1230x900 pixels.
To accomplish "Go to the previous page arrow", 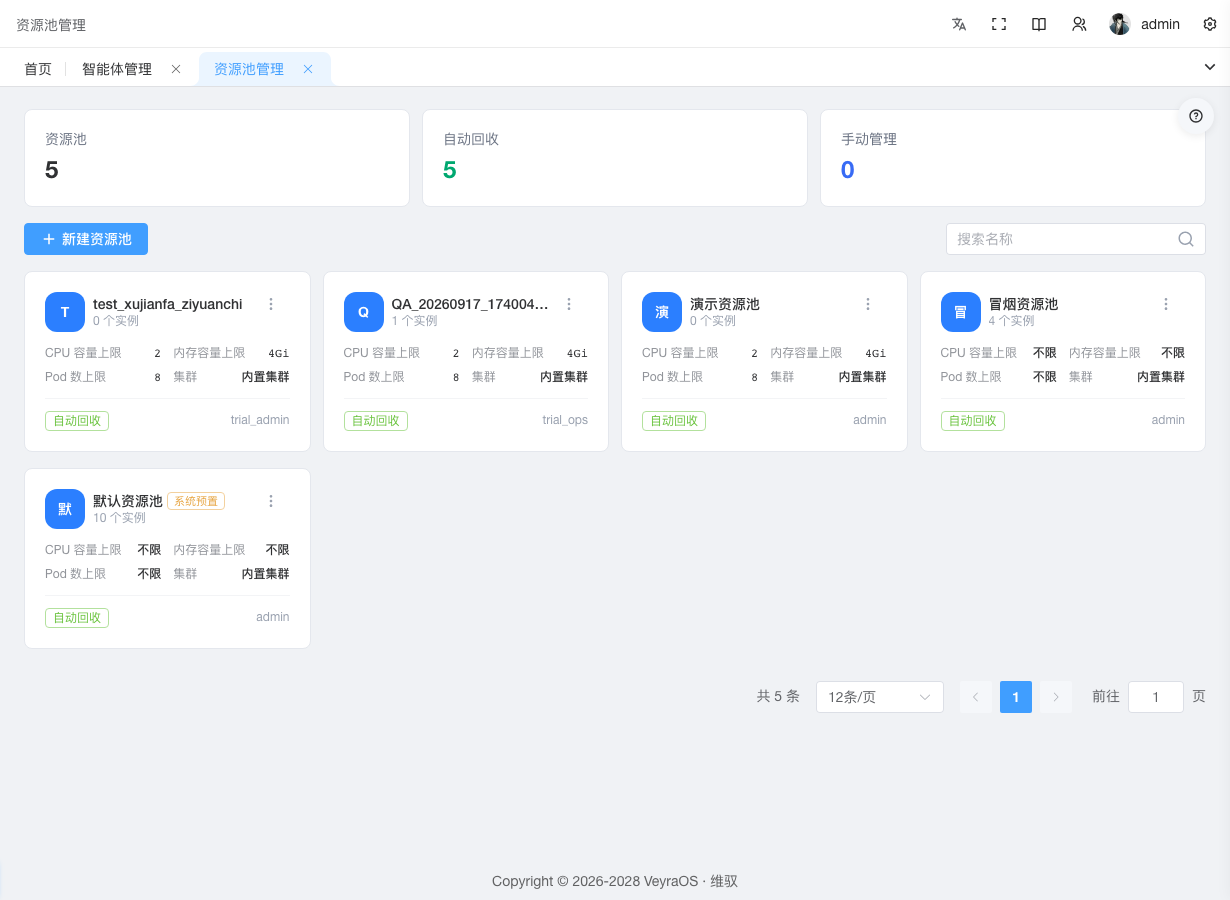I will (x=976, y=697).
